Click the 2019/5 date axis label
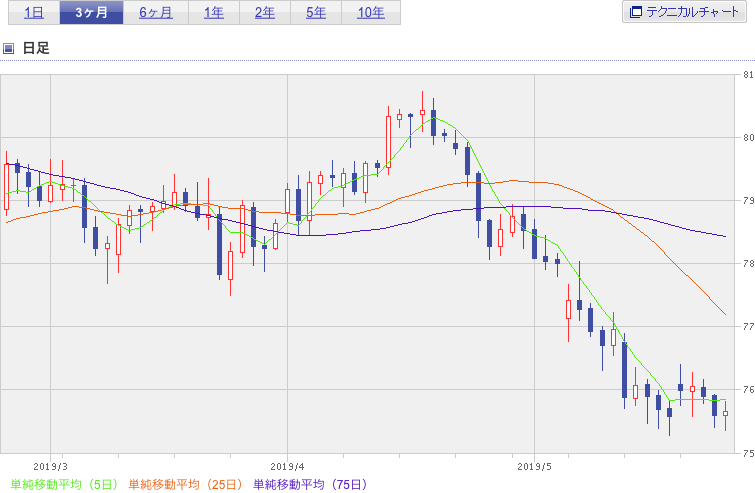755x493 pixels. [x=534, y=467]
